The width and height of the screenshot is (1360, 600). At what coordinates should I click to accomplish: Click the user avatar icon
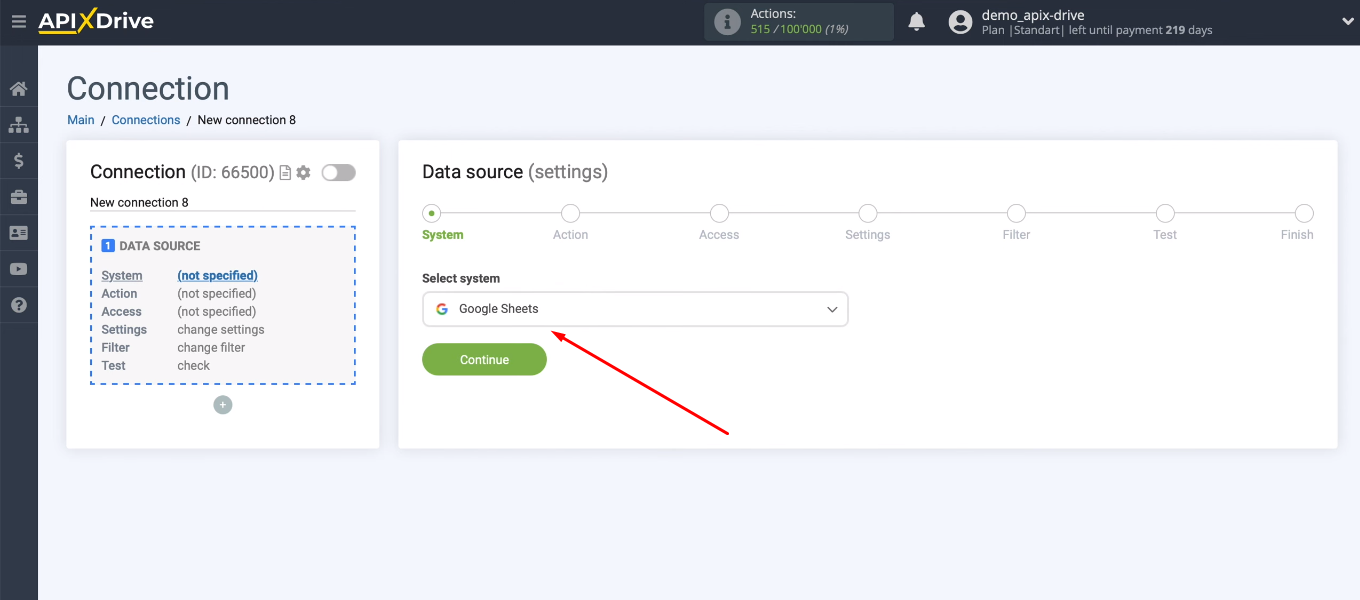coord(960,22)
